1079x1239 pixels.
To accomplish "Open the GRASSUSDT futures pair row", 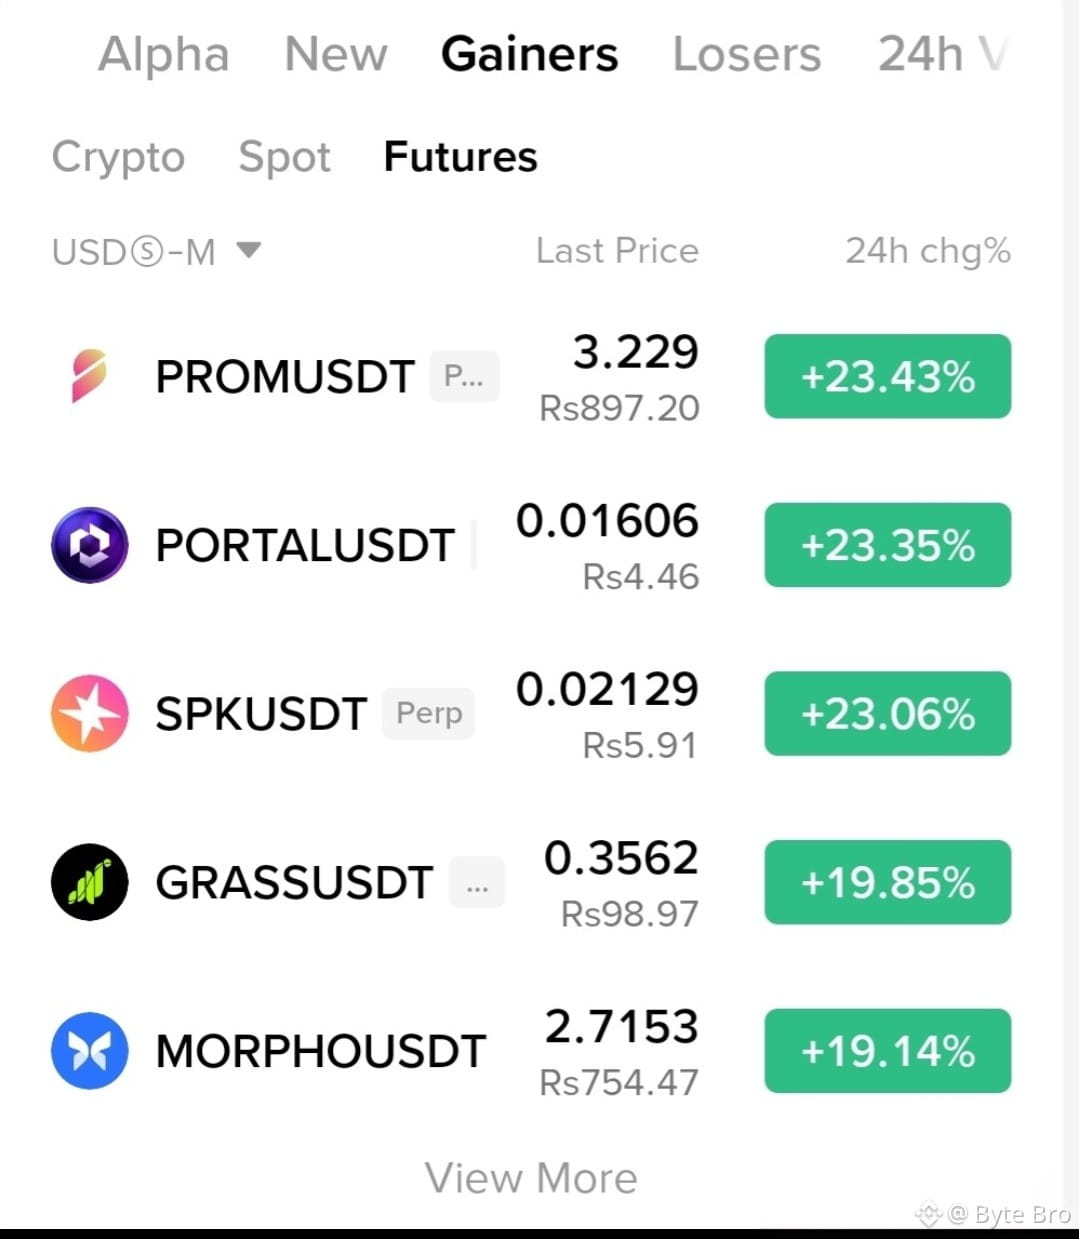I will pos(531,882).
